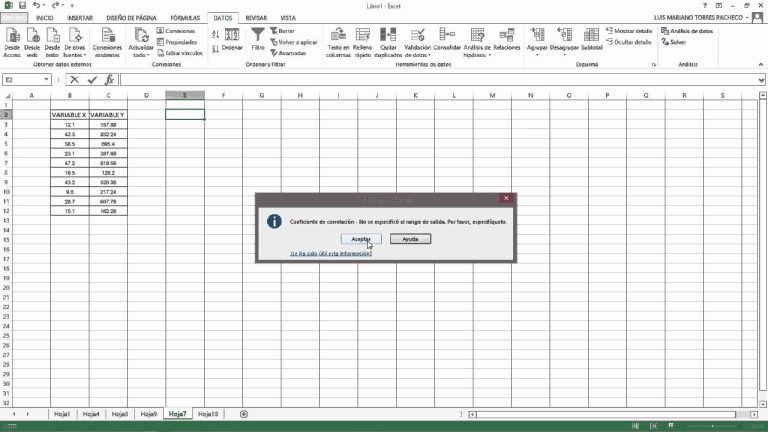Switch to the INICIO tab
The image size is (768, 432).
click(x=45, y=18)
